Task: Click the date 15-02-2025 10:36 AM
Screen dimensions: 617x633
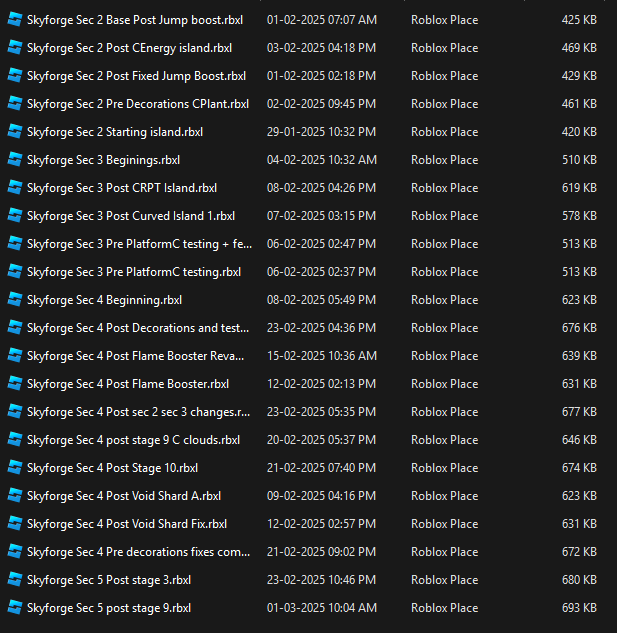Action: tap(322, 356)
